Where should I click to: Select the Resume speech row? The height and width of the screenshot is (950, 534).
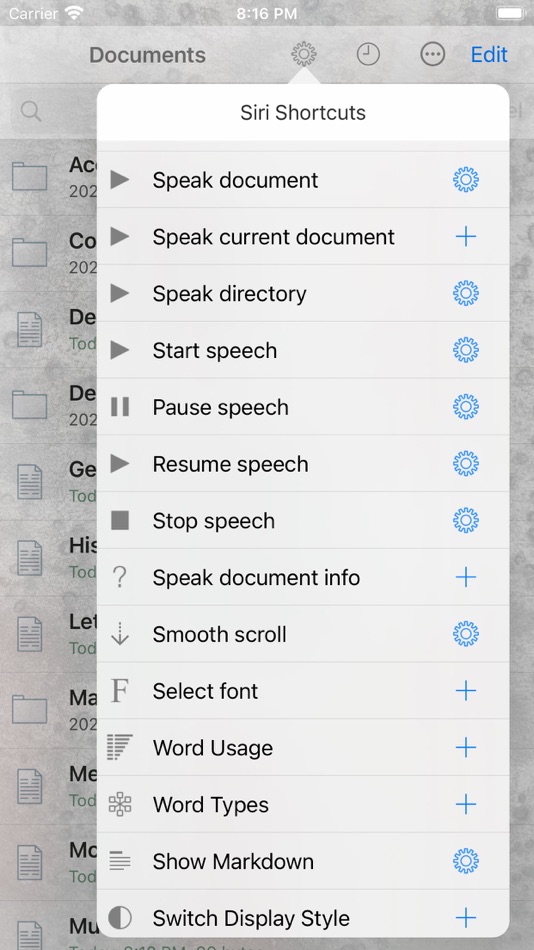coord(303,464)
